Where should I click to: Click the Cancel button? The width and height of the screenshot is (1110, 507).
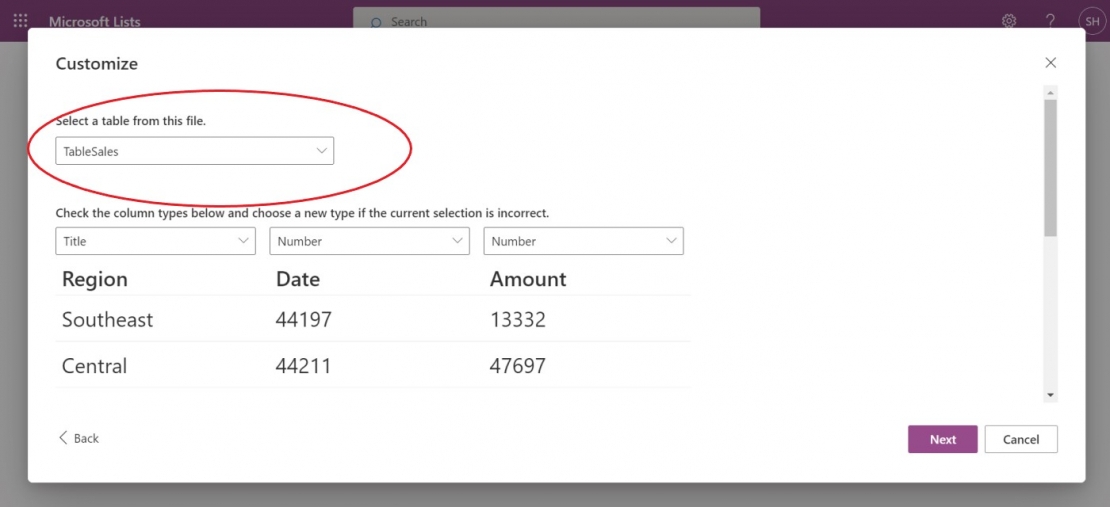(1021, 439)
